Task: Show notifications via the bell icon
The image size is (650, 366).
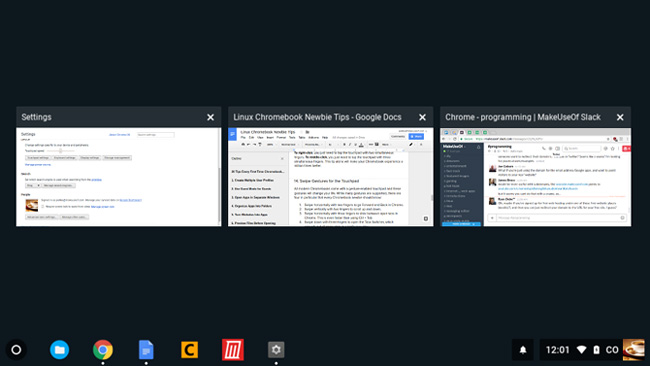Action: point(523,350)
